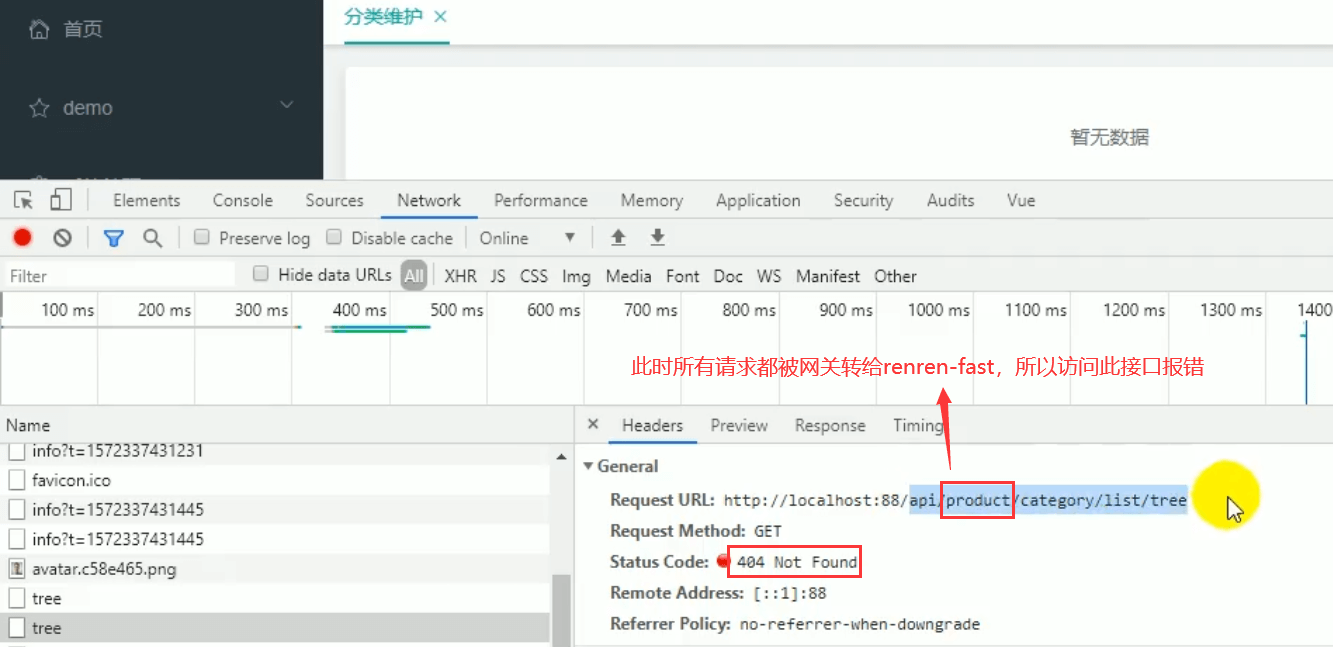This screenshot has height=647, width=1333.
Task: Switch to the Preview detail tab
Action: point(739,425)
